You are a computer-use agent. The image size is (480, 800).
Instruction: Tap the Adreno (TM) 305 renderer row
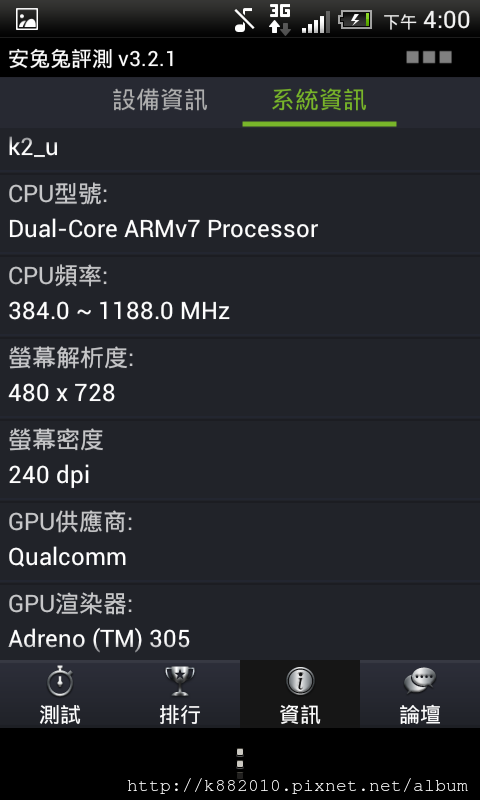coord(240,622)
